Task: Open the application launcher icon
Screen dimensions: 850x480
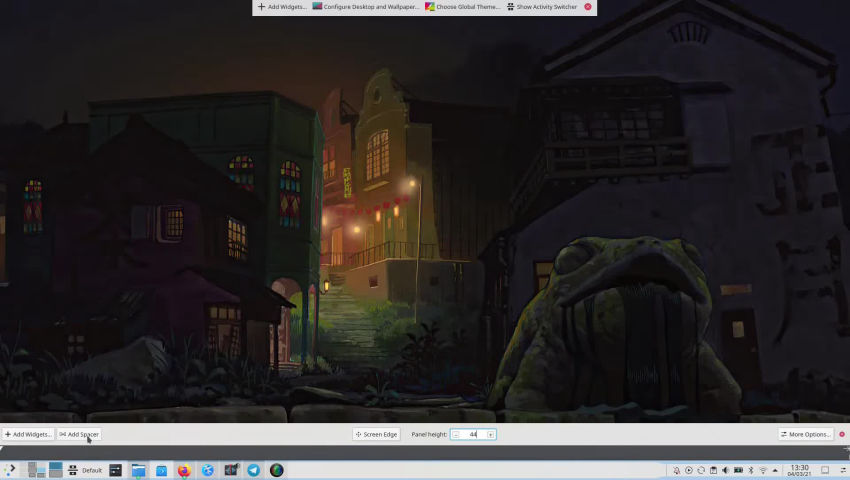Action: tap(10, 470)
